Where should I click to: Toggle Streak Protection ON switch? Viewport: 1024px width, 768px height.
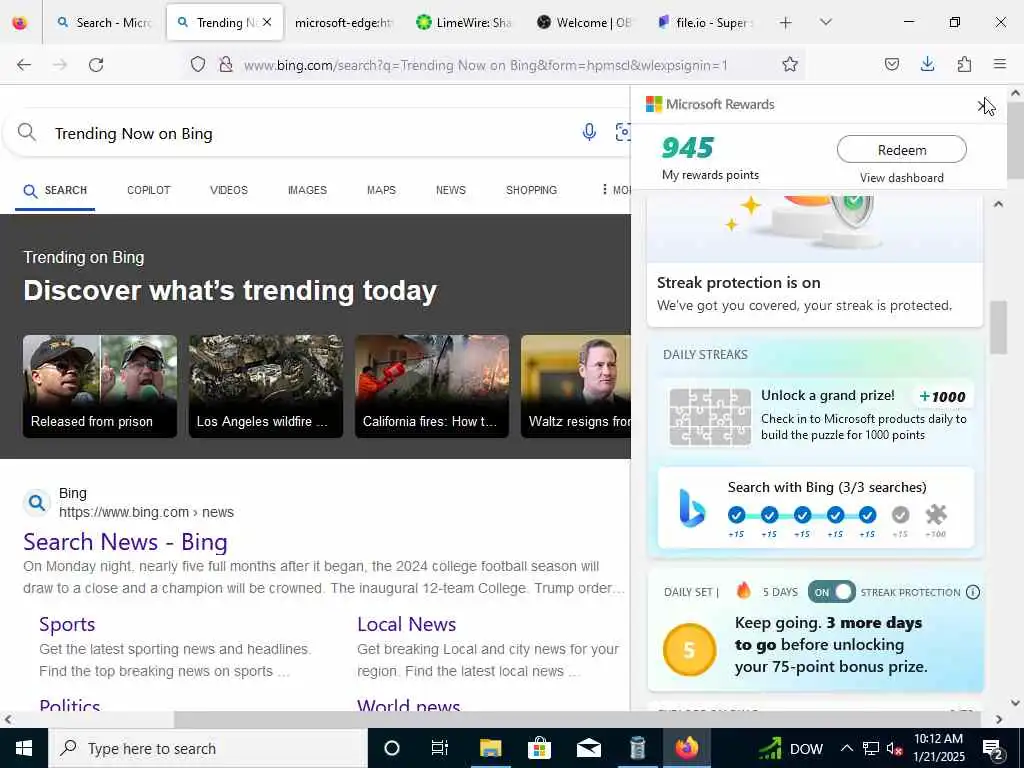click(x=831, y=592)
